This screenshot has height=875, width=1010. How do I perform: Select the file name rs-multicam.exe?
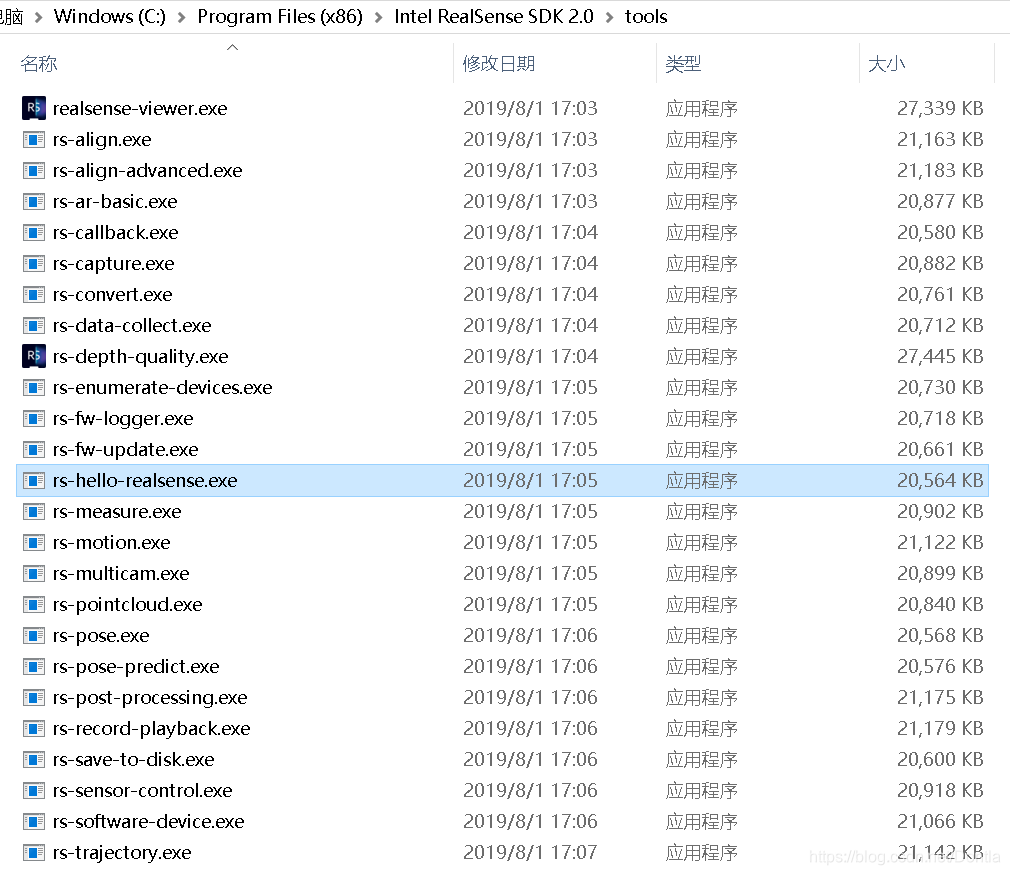pyautogui.click(x=121, y=573)
